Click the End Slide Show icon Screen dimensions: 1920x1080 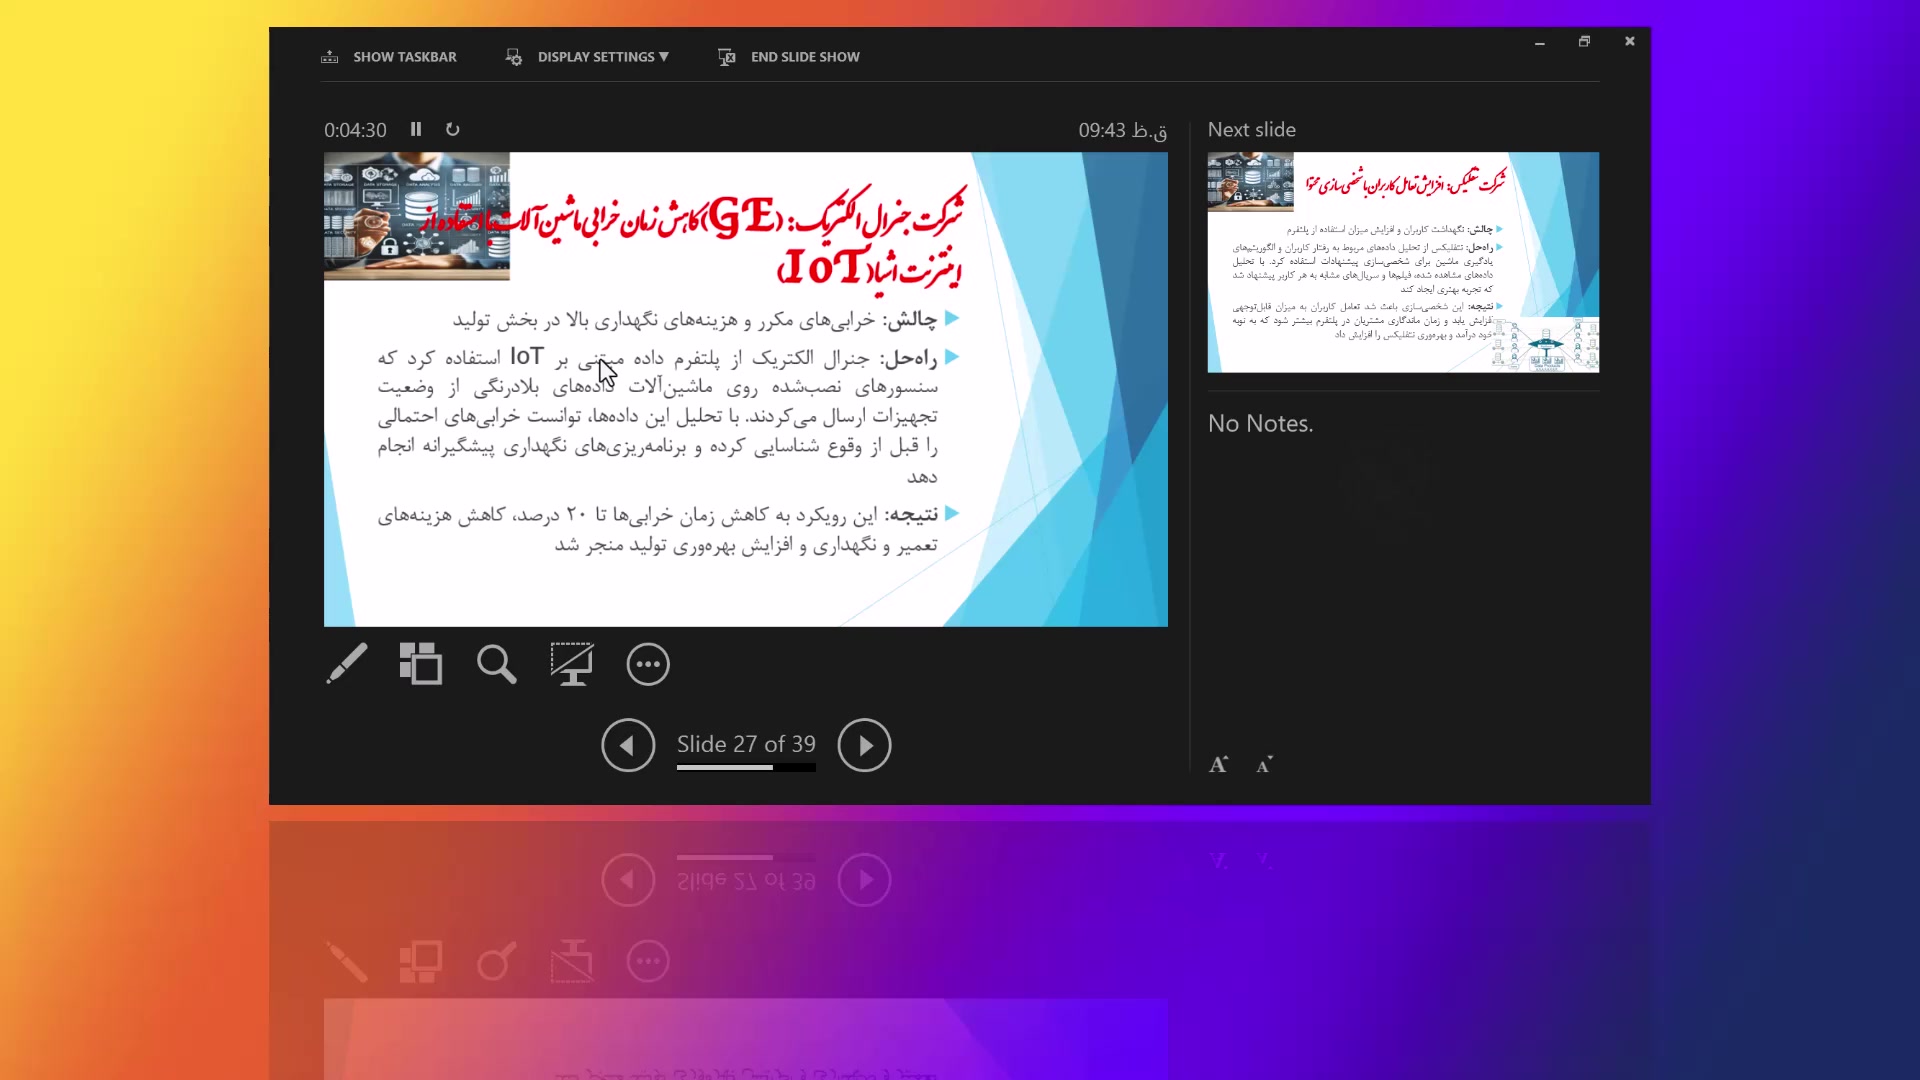[x=727, y=57]
